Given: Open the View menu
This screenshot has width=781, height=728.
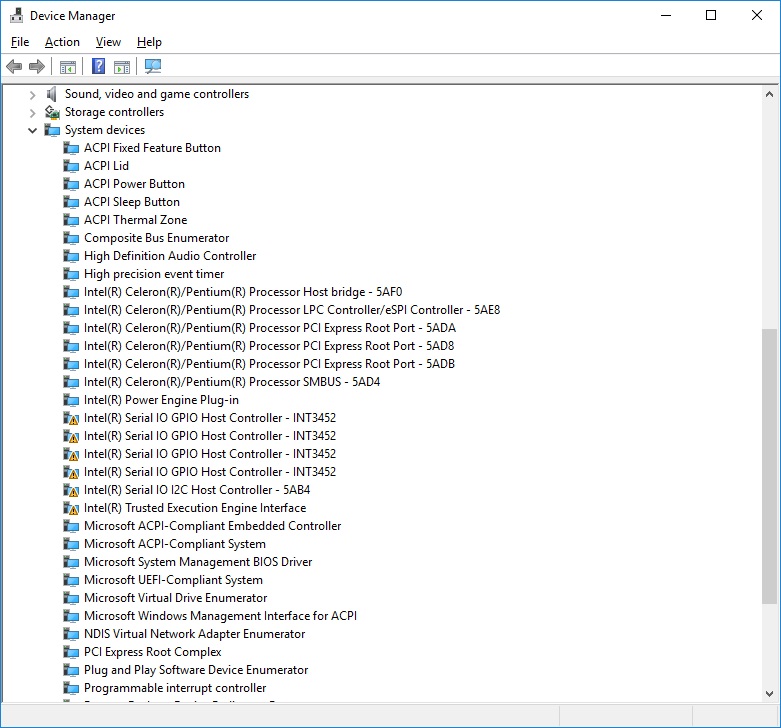Looking at the screenshot, I should pyautogui.click(x=108, y=42).
